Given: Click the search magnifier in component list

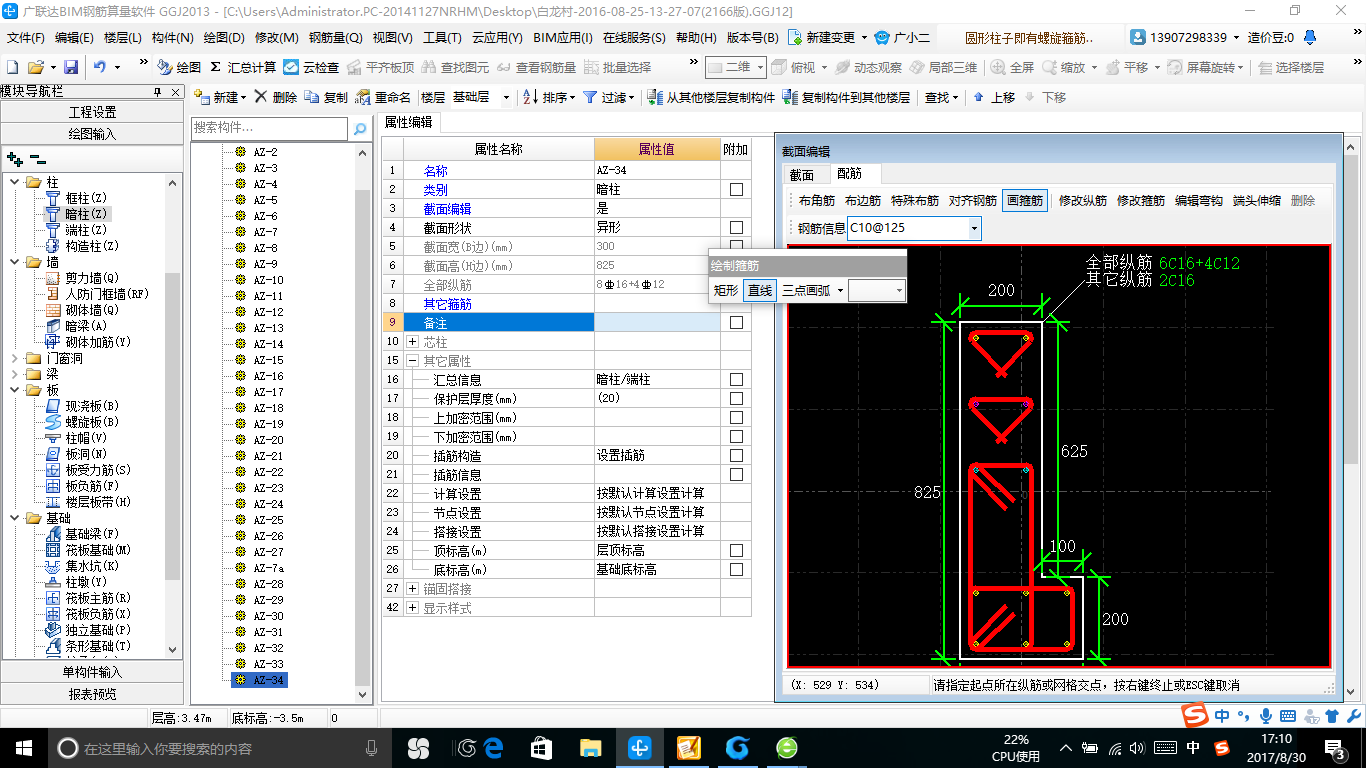Looking at the screenshot, I should point(360,129).
